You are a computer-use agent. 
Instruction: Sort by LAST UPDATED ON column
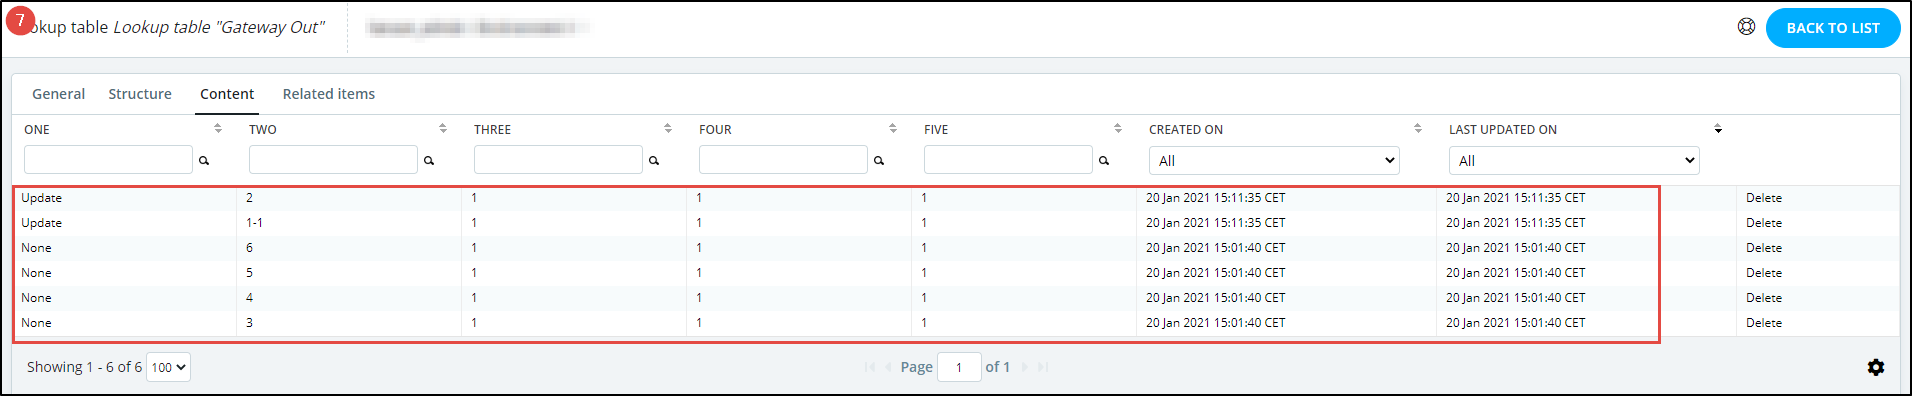(1718, 129)
